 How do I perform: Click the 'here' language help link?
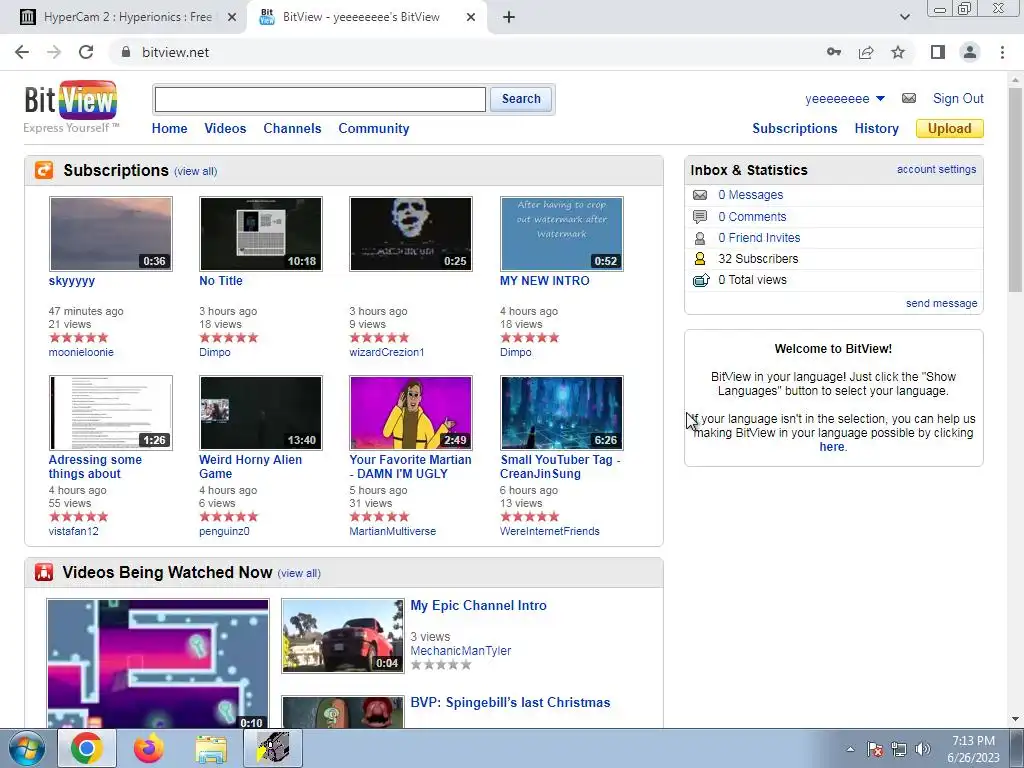point(832,447)
